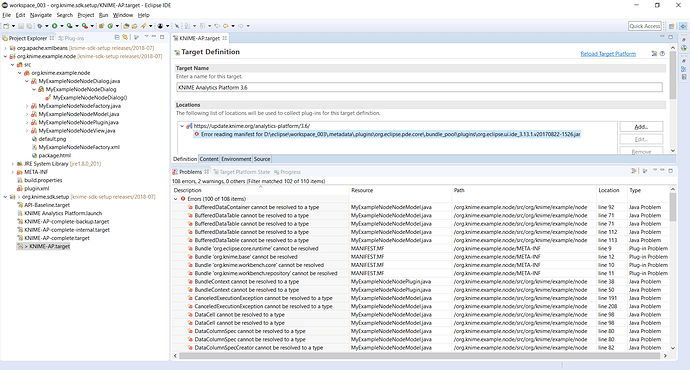Maximize the Problems view panel
This screenshot has width=690, height=370.
671,170
